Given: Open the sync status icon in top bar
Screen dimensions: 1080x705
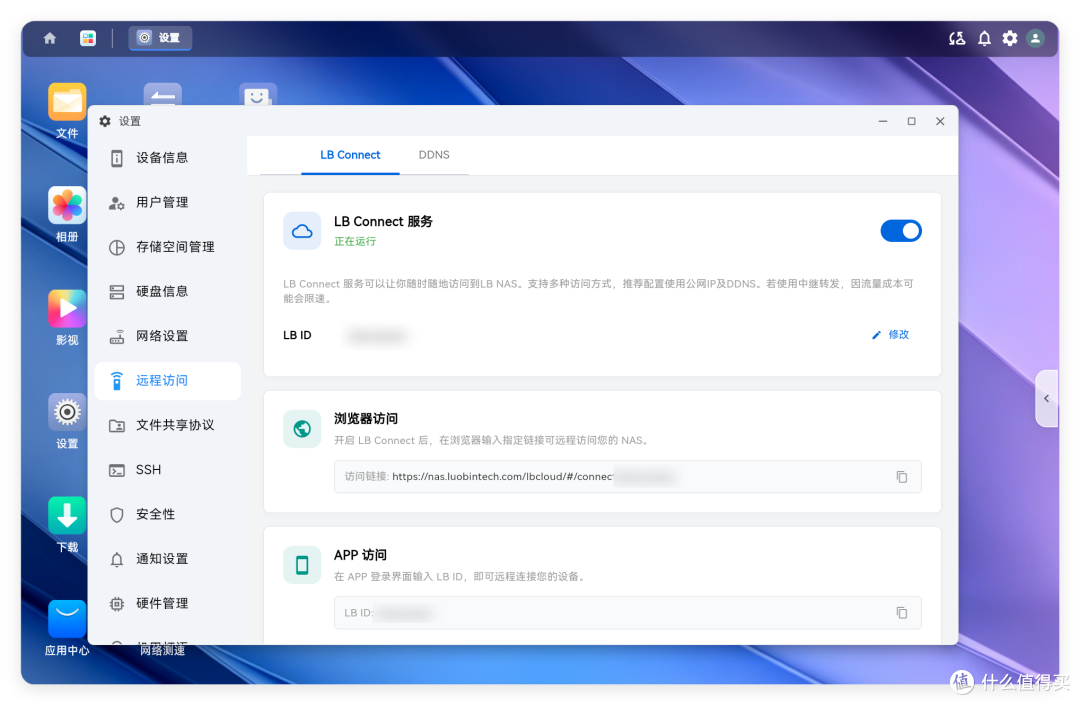Looking at the screenshot, I should [957, 39].
